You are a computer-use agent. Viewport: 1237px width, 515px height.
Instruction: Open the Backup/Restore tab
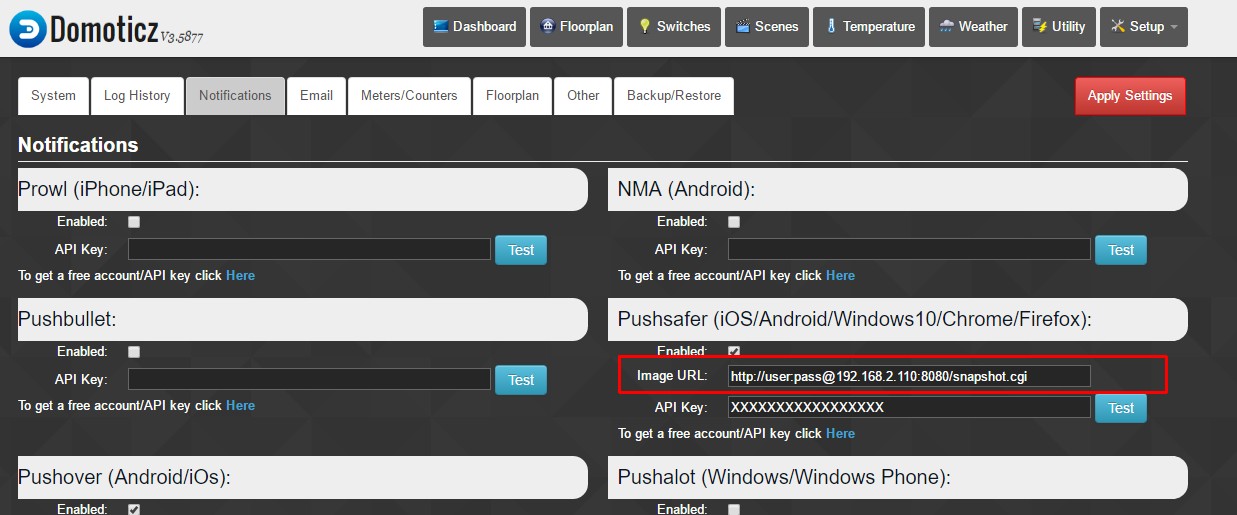point(674,96)
